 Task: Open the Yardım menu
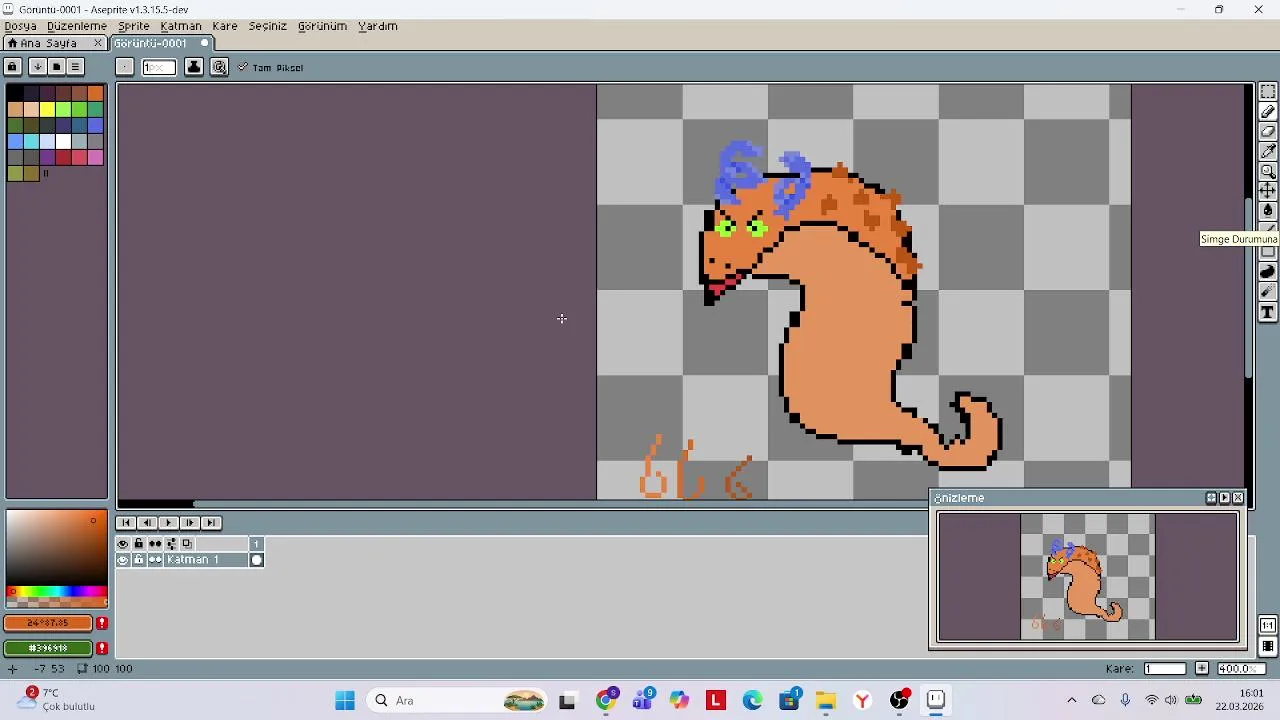378,26
